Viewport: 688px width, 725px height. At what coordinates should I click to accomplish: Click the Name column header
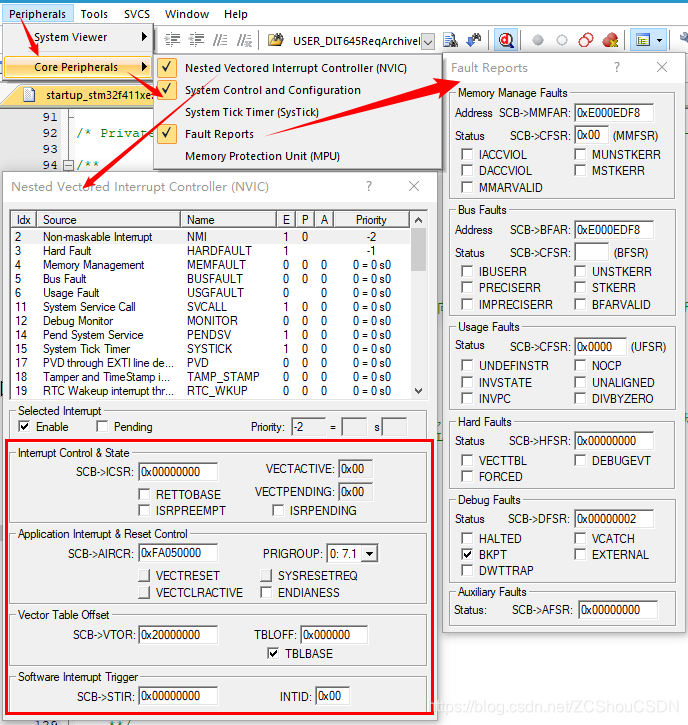pyautogui.click(x=228, y=220)
